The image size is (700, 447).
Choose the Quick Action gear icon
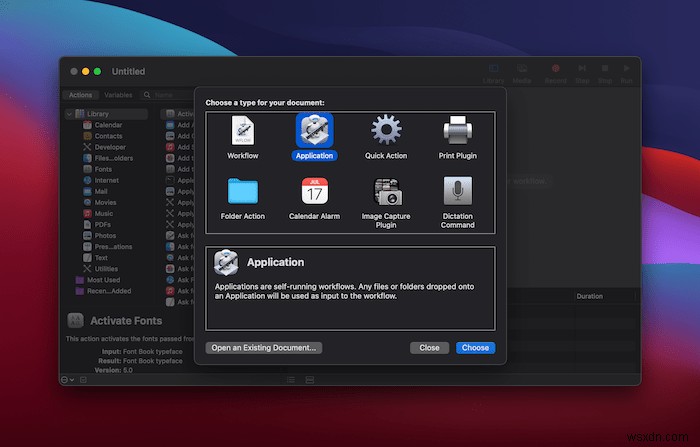pos(386,130)
